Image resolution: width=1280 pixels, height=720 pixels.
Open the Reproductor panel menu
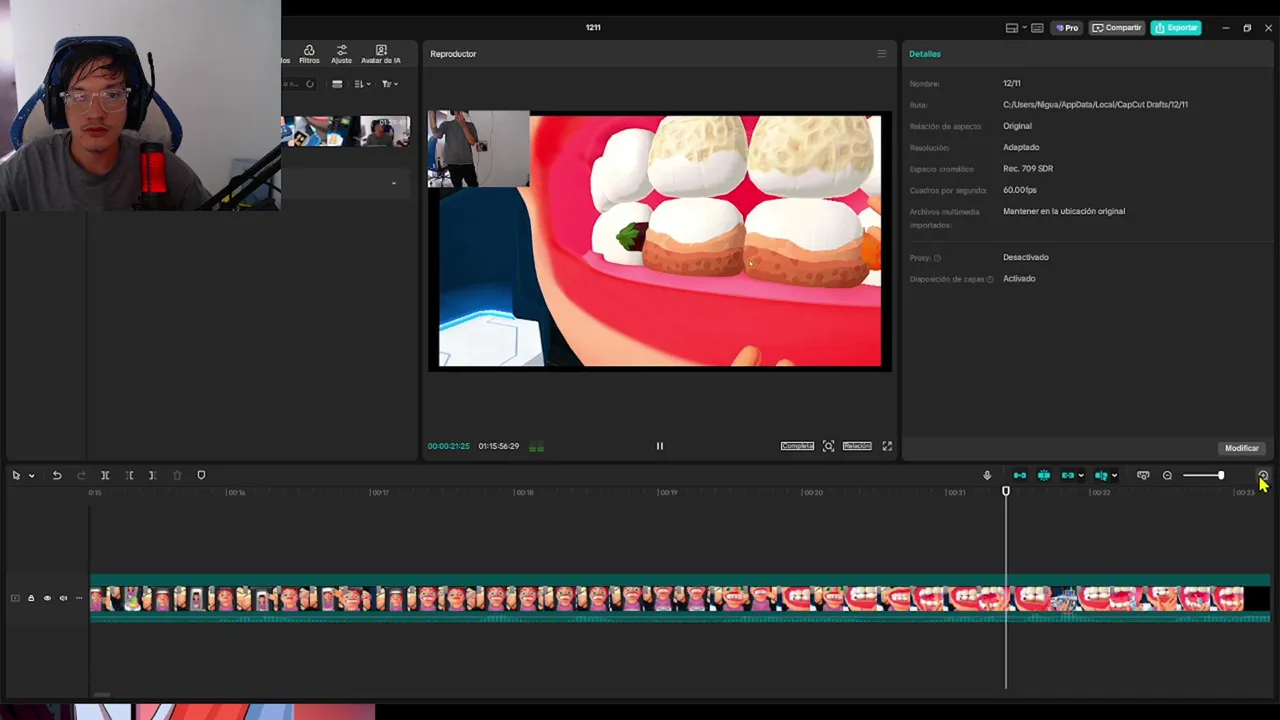pyautogui.click(x=881, y=54)
